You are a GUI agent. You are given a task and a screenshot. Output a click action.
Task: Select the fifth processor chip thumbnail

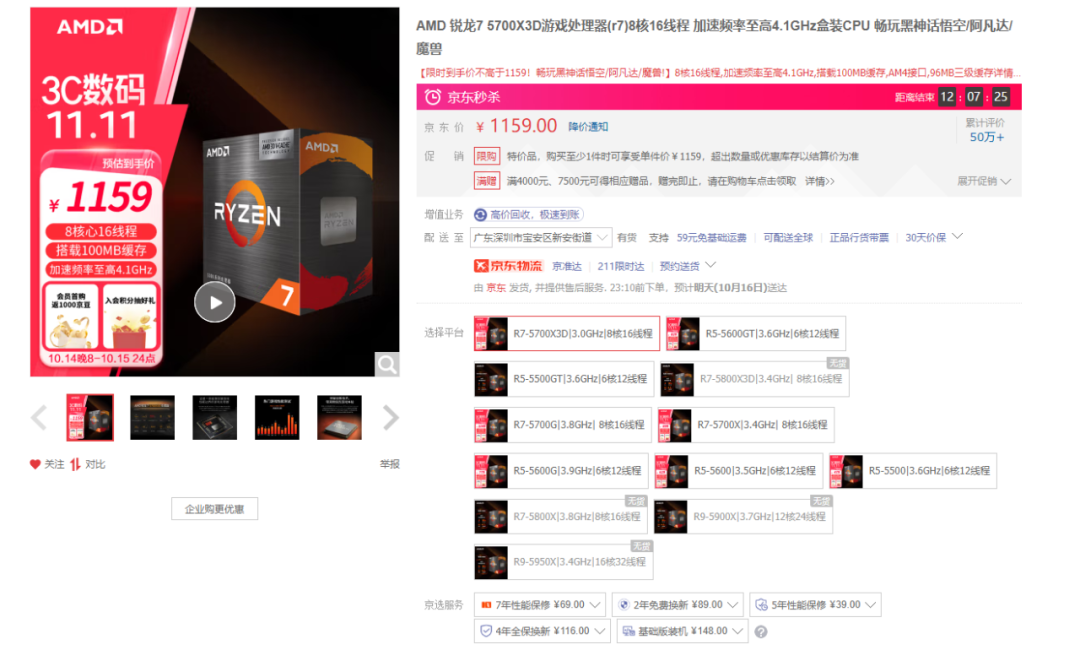pos(339,417)
